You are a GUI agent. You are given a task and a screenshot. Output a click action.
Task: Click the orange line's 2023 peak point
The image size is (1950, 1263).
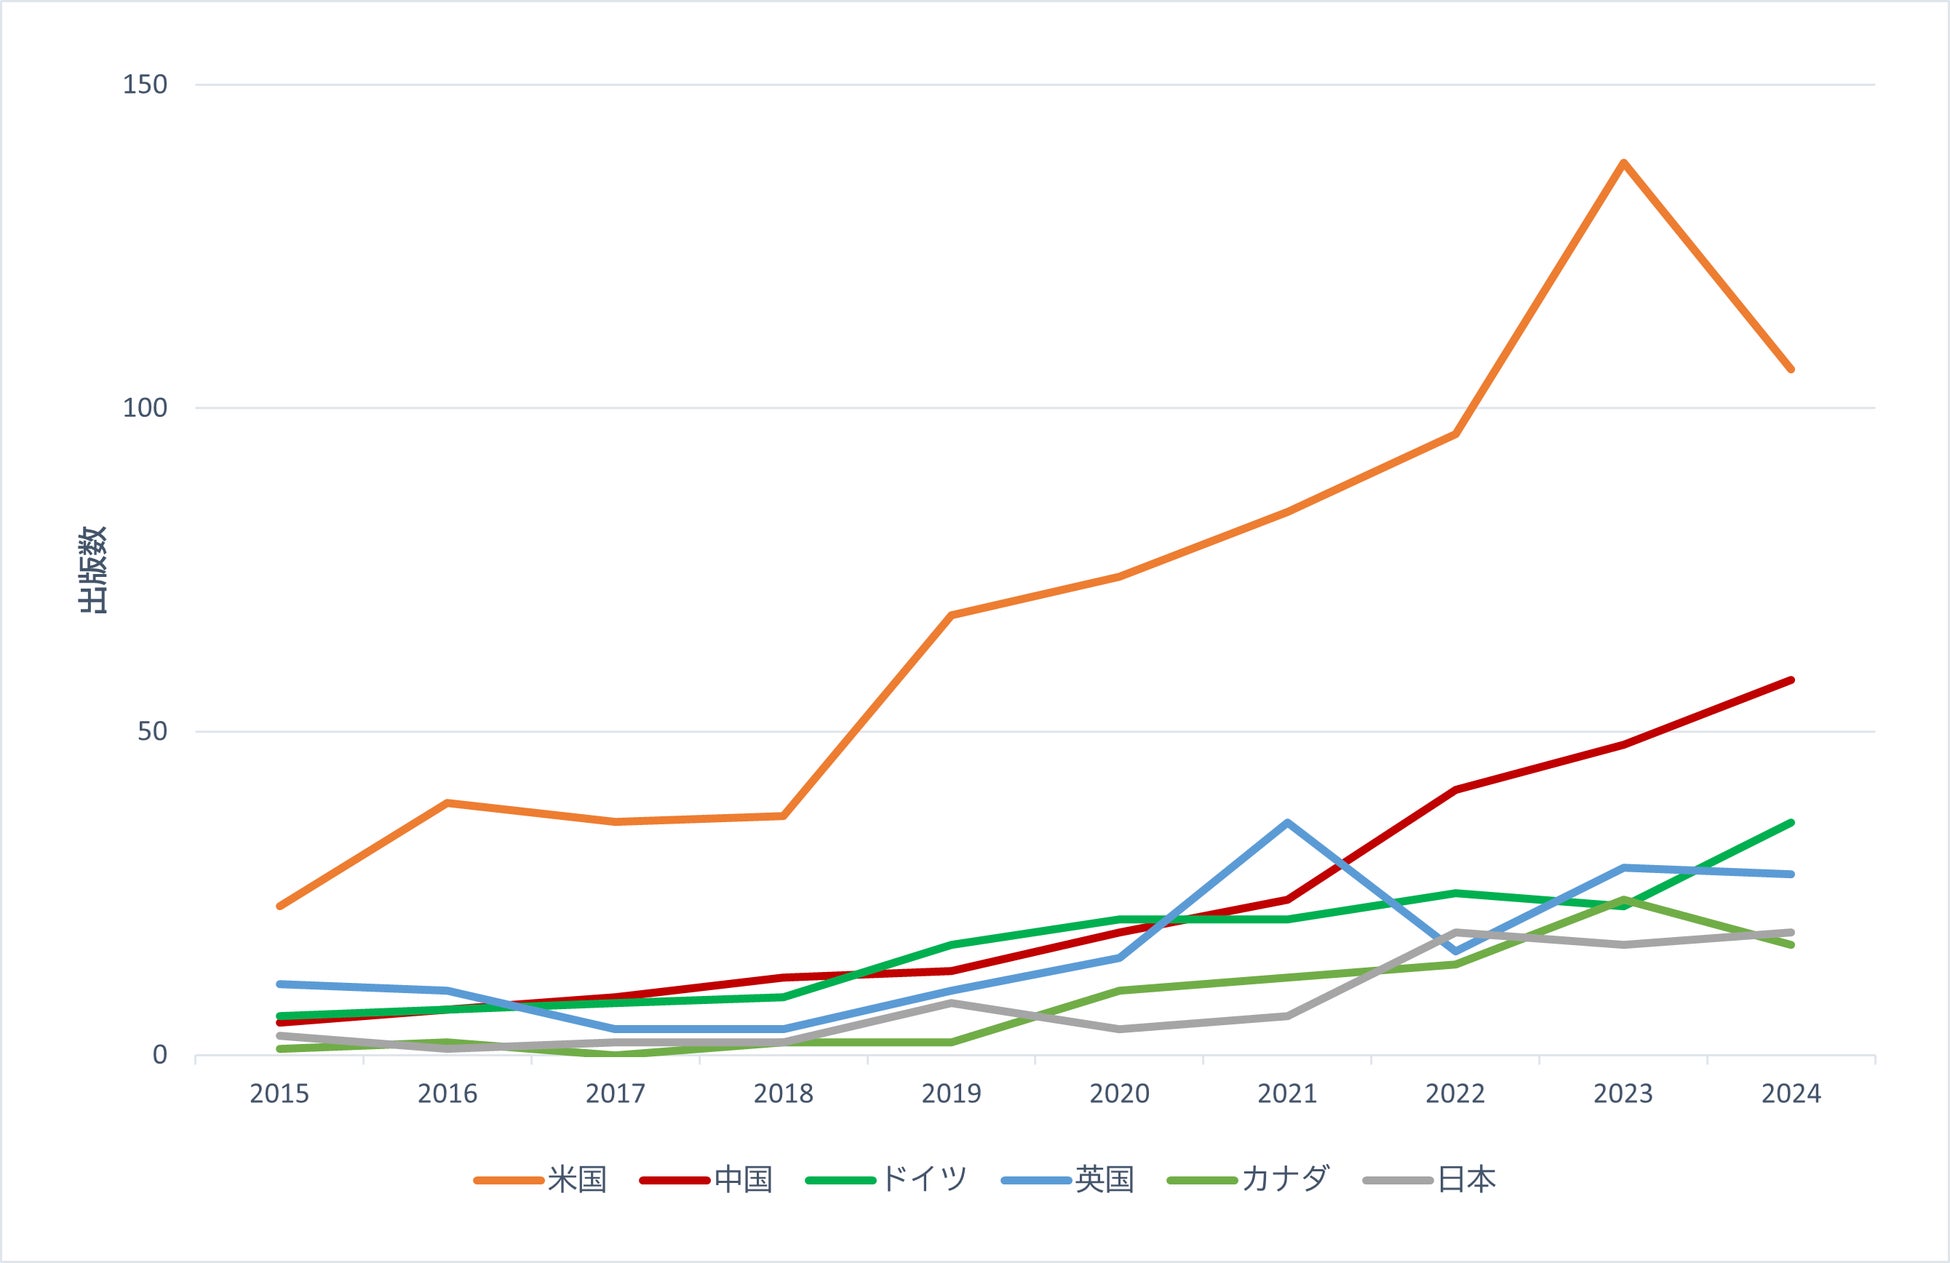point(1623,163)
